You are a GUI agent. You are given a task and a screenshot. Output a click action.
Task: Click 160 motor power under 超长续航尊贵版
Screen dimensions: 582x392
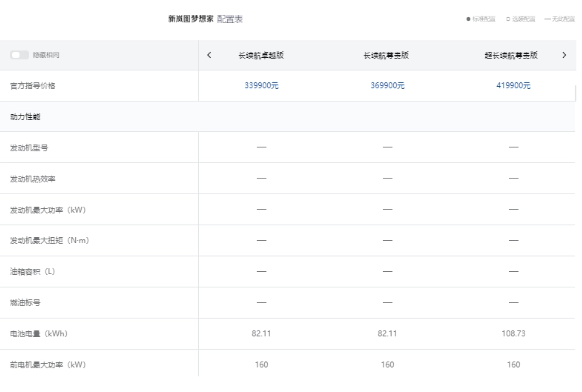(x=513, y=365)
